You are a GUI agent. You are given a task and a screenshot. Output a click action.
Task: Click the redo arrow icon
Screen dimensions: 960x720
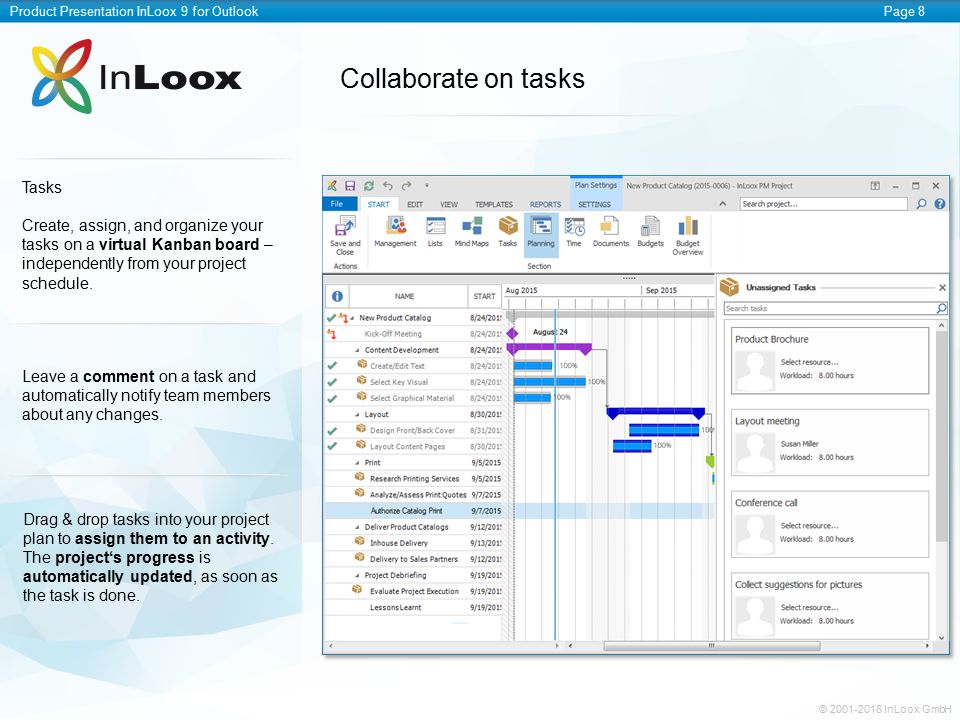pyautogui.click(x=407, y=186)
